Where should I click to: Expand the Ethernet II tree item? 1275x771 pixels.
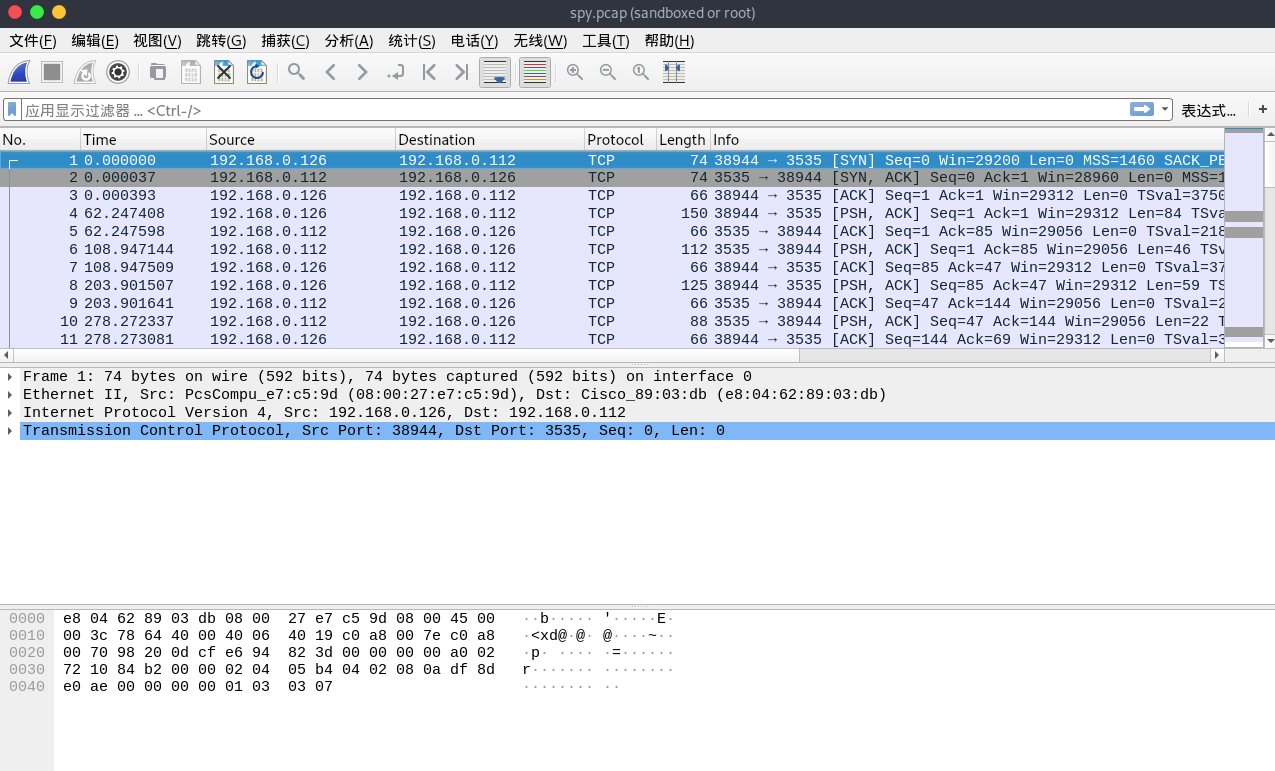pos(10,395)
